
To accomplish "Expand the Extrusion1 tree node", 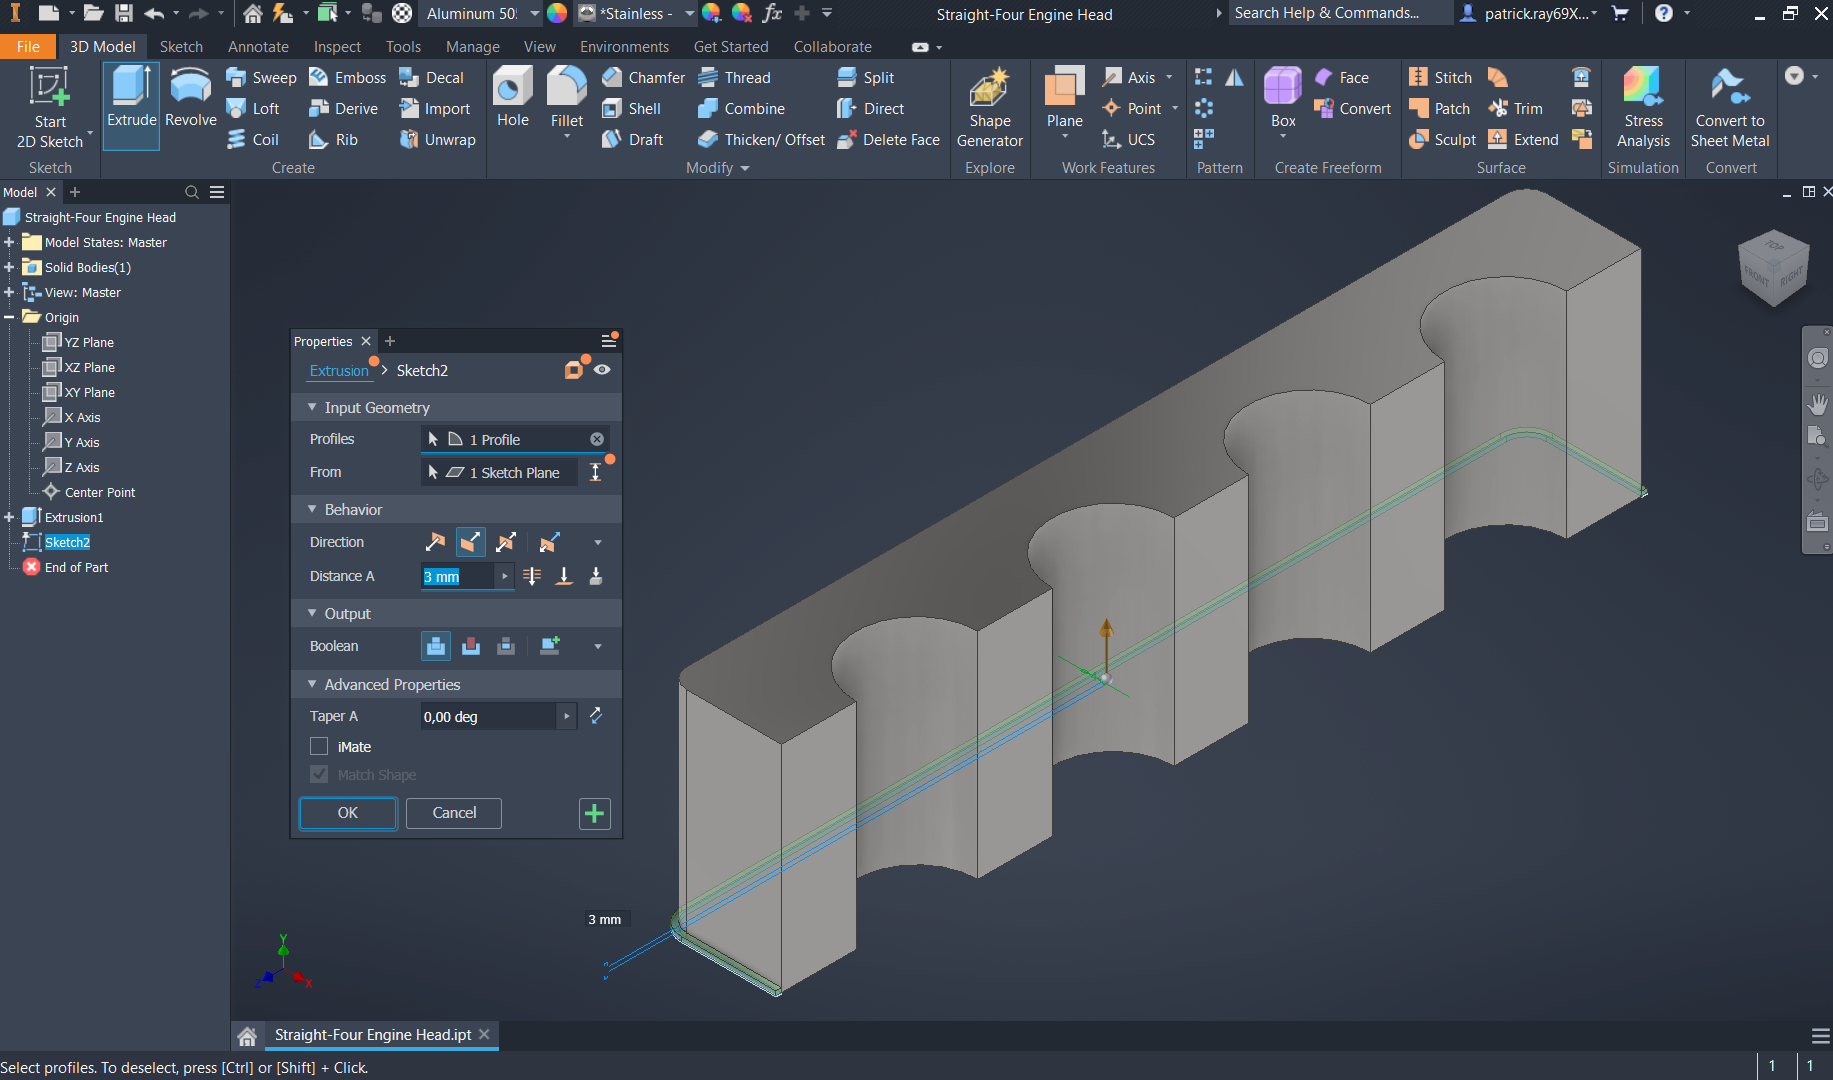I will pyautogui.click(x=9, y=517).
